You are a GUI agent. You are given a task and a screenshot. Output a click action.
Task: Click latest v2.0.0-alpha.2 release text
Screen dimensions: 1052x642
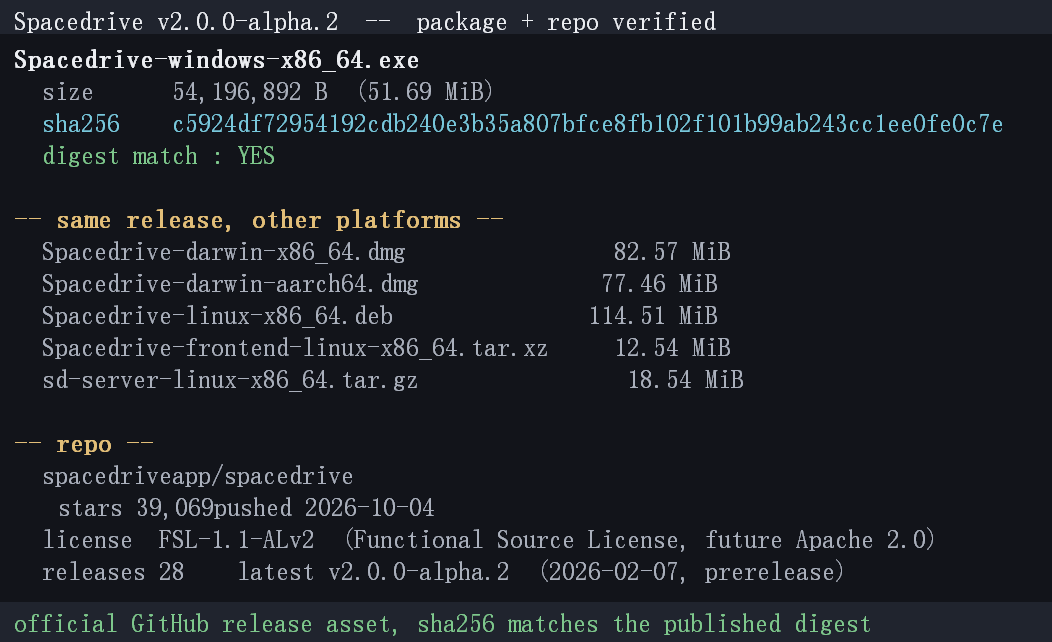(374, 572)
